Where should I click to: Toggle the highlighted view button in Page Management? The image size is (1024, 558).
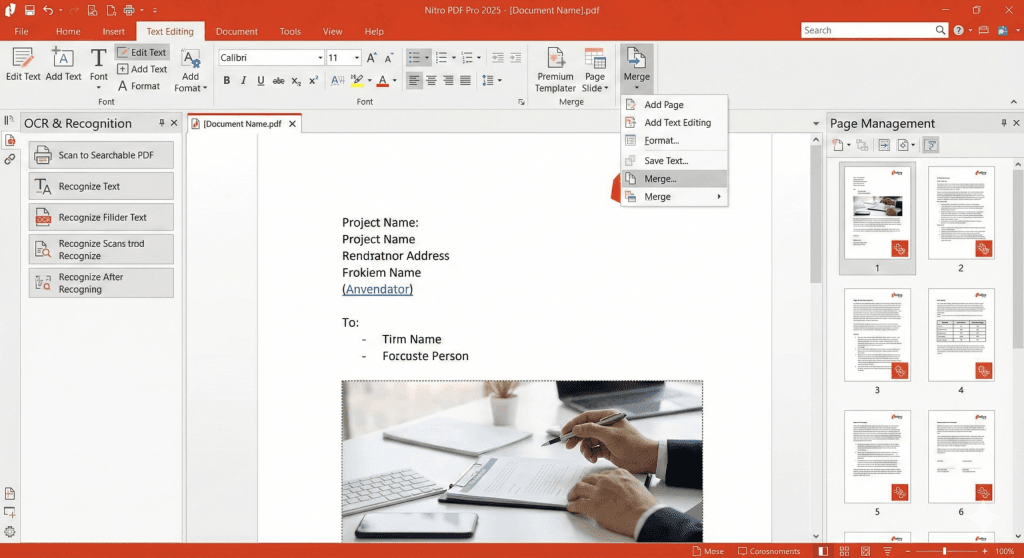pos(931,145)
